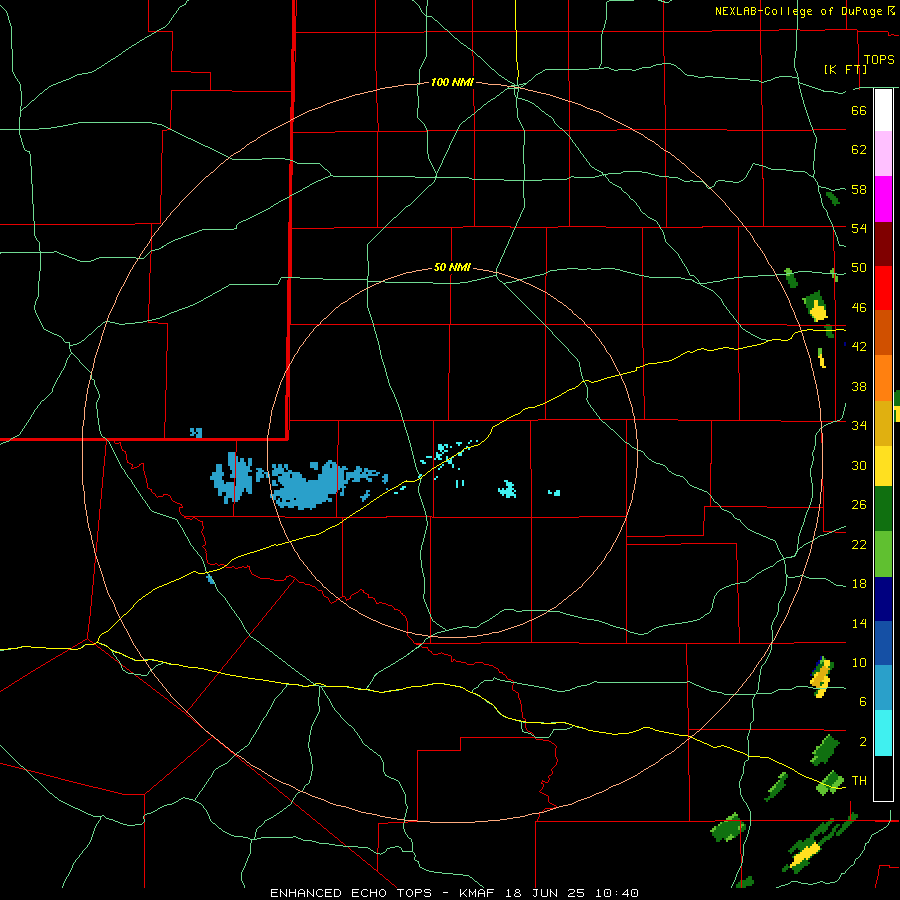Click the NEXLAB-College of DuPage credit text
The width and height of the screenshot is (900, 900).
pyautogui.click(x=798, y=11)
